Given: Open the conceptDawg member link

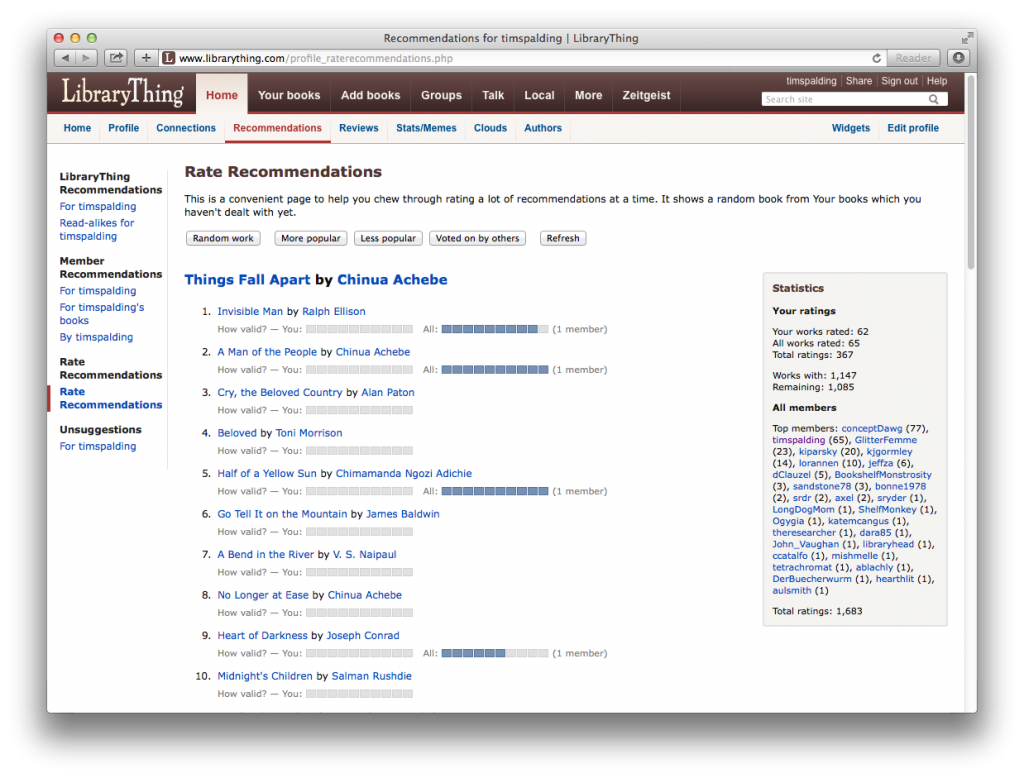Looking at the screenshot, I should point(871,429).
